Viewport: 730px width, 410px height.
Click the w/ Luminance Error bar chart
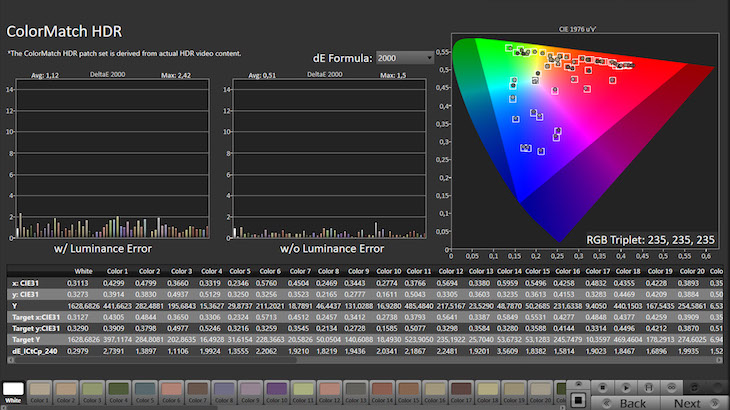click(110, 160)
